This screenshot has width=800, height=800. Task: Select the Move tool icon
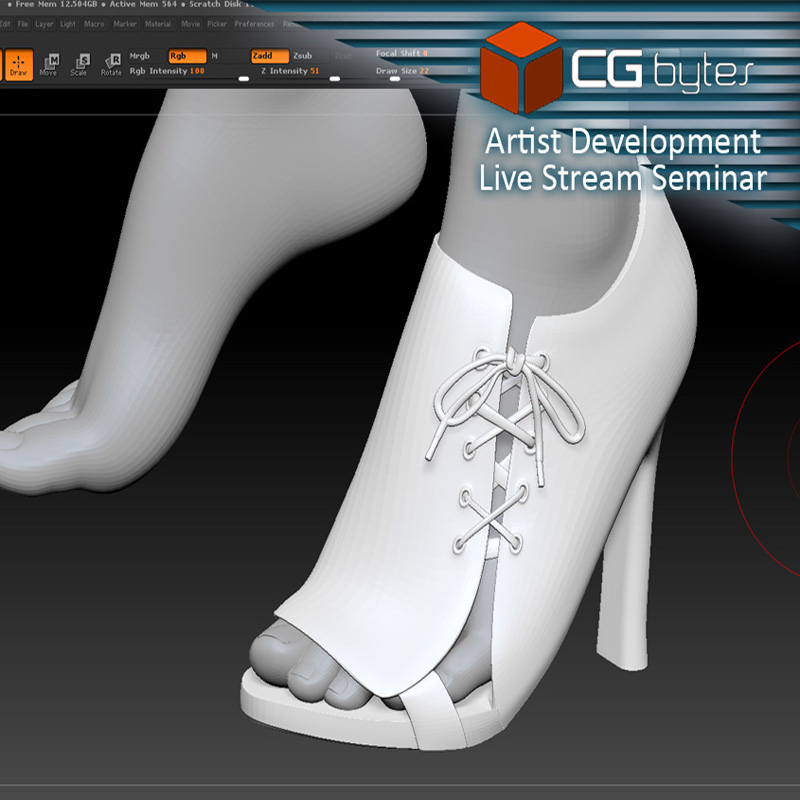coord(49,65)
